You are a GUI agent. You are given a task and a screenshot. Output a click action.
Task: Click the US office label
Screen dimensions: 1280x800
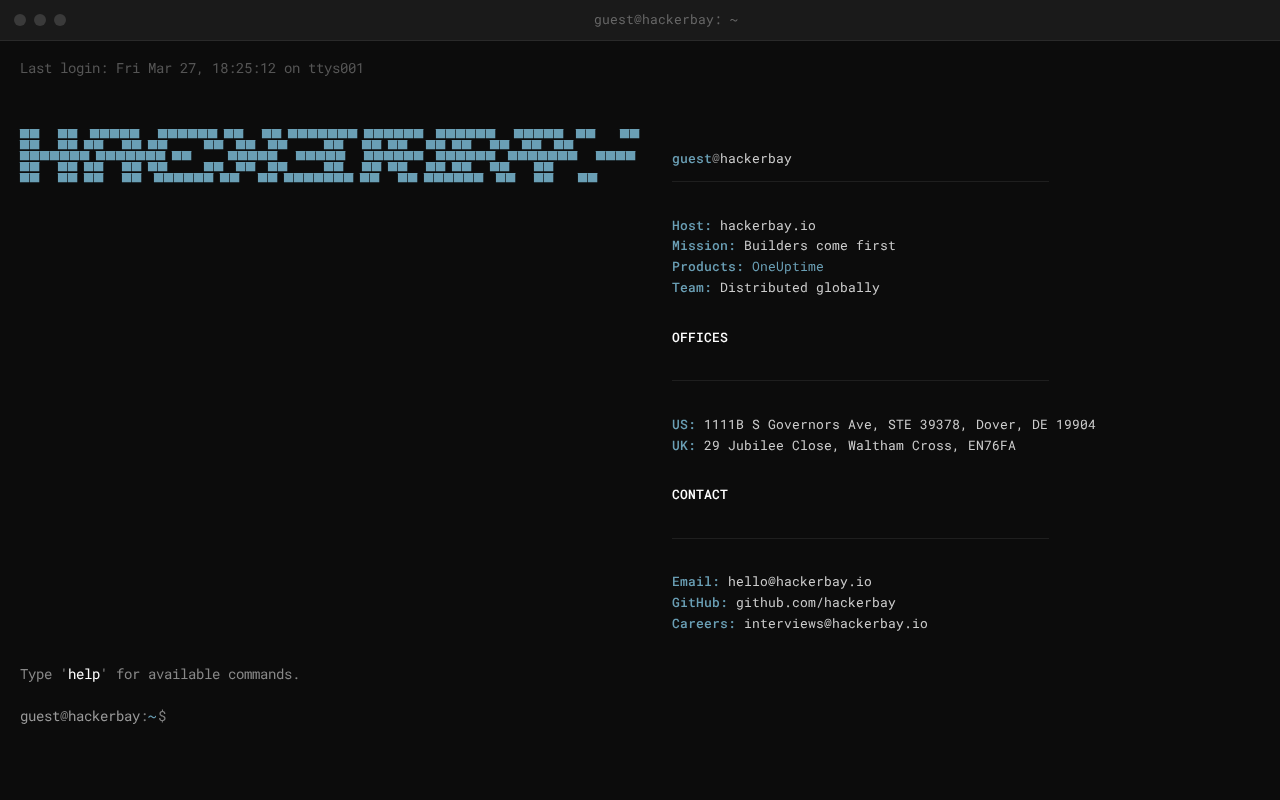pos(684,425)
